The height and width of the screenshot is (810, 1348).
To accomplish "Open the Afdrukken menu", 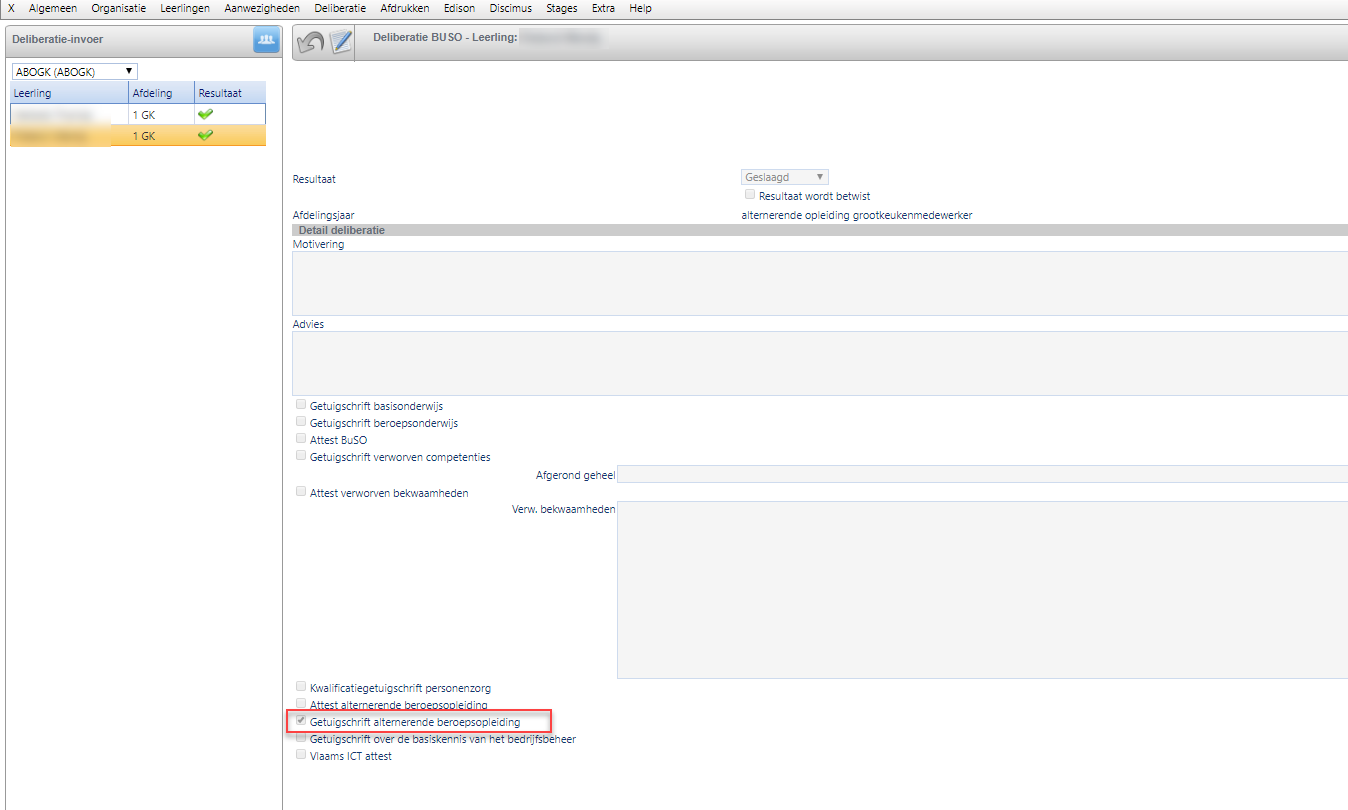I will 405,8.
